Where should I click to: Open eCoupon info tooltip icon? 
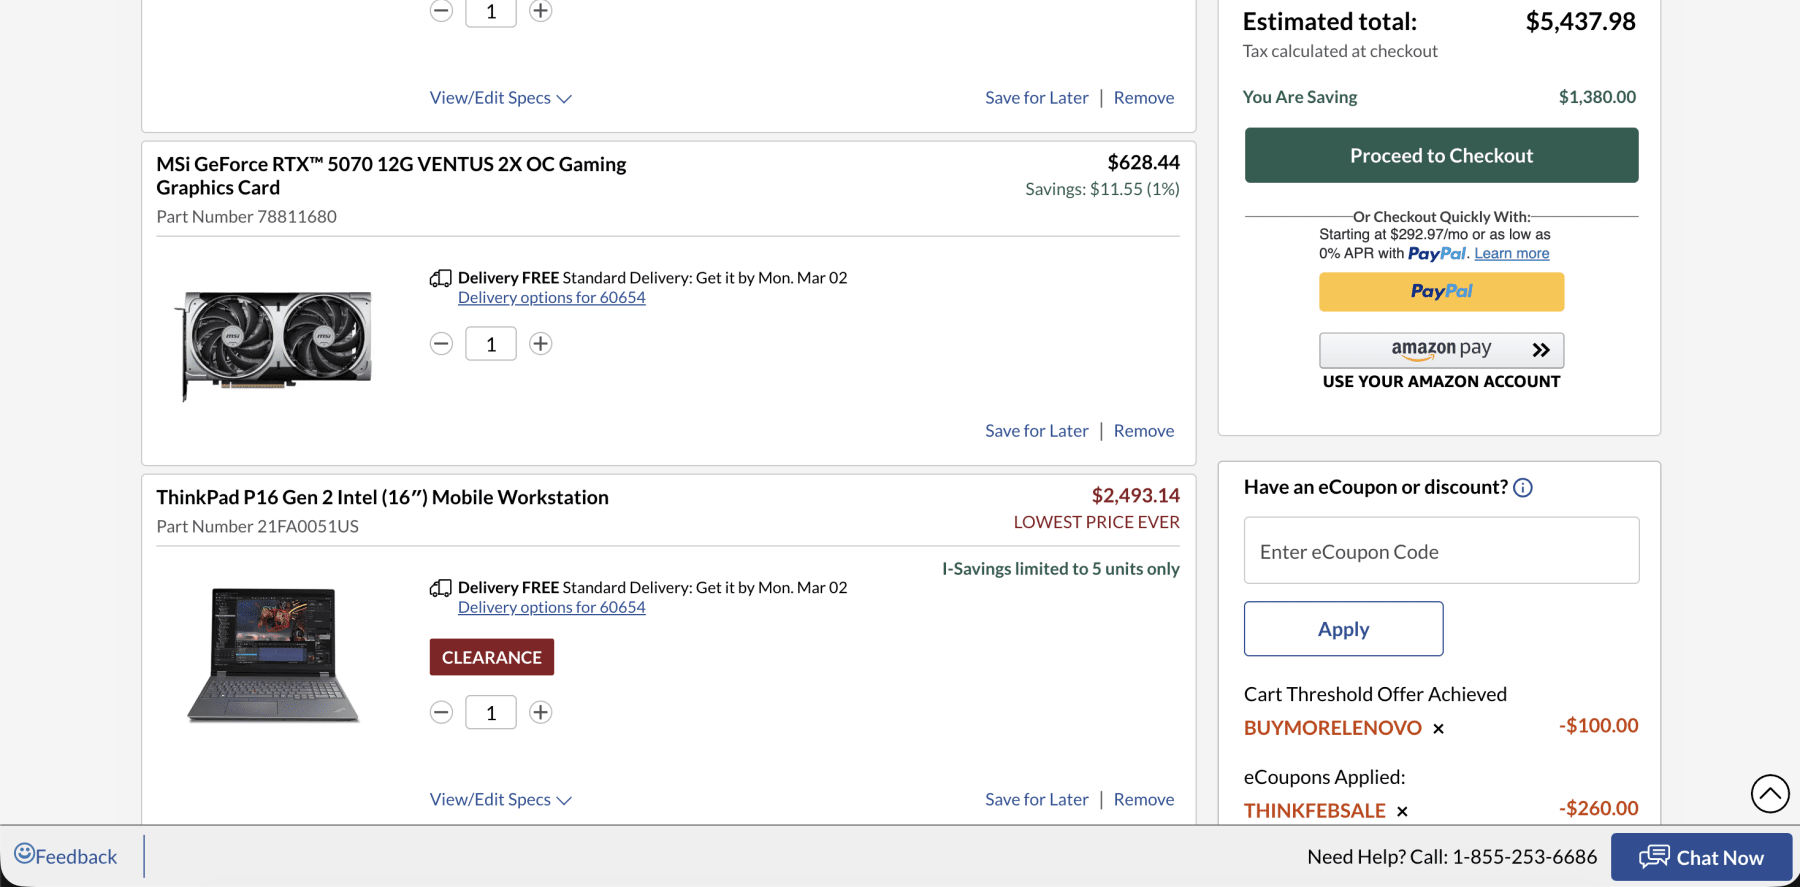pyautogui.click(x=1523, y=488)
